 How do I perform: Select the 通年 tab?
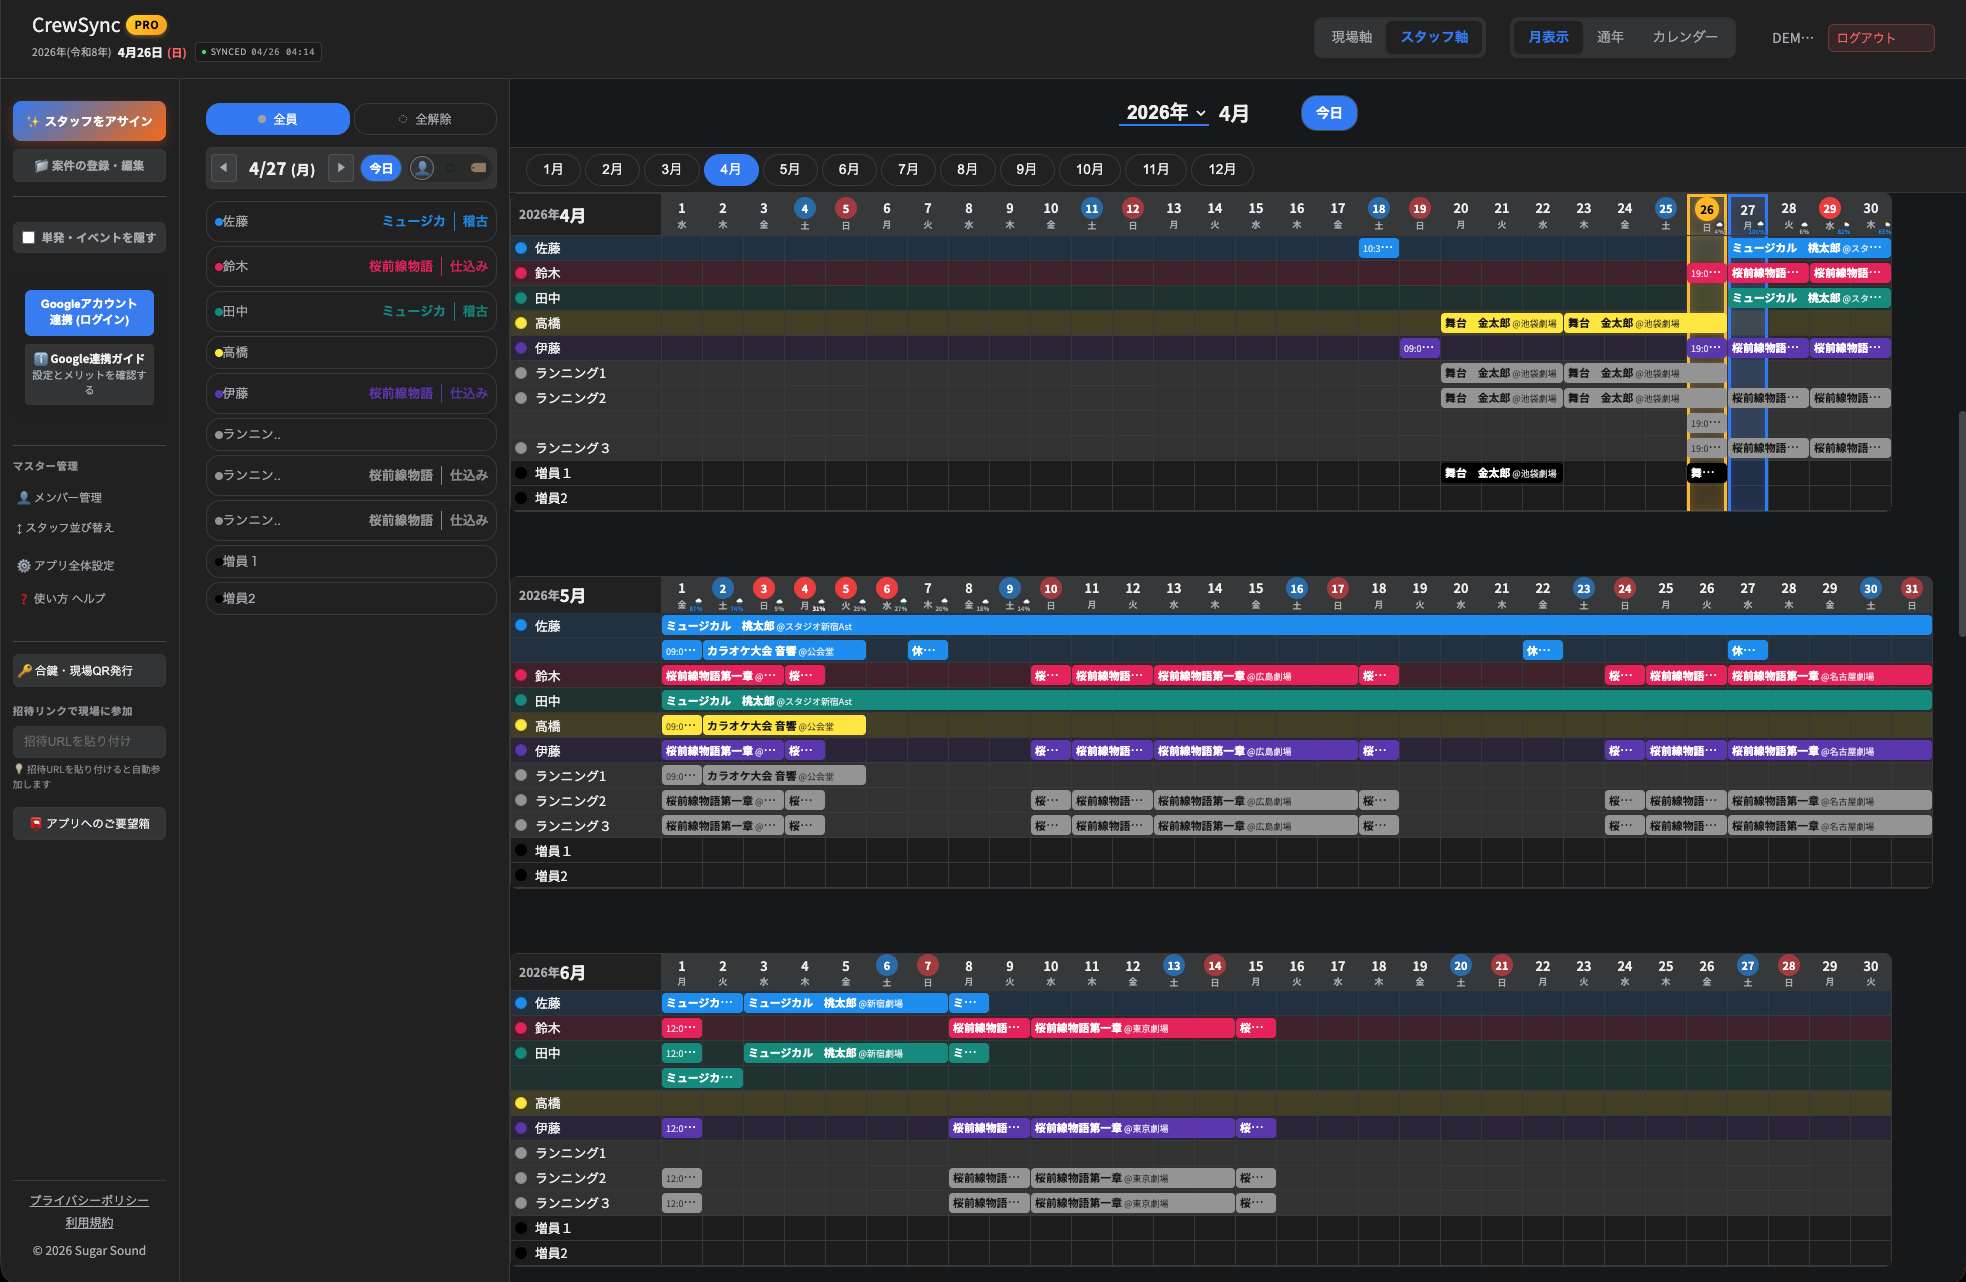tap(1610, 37)
